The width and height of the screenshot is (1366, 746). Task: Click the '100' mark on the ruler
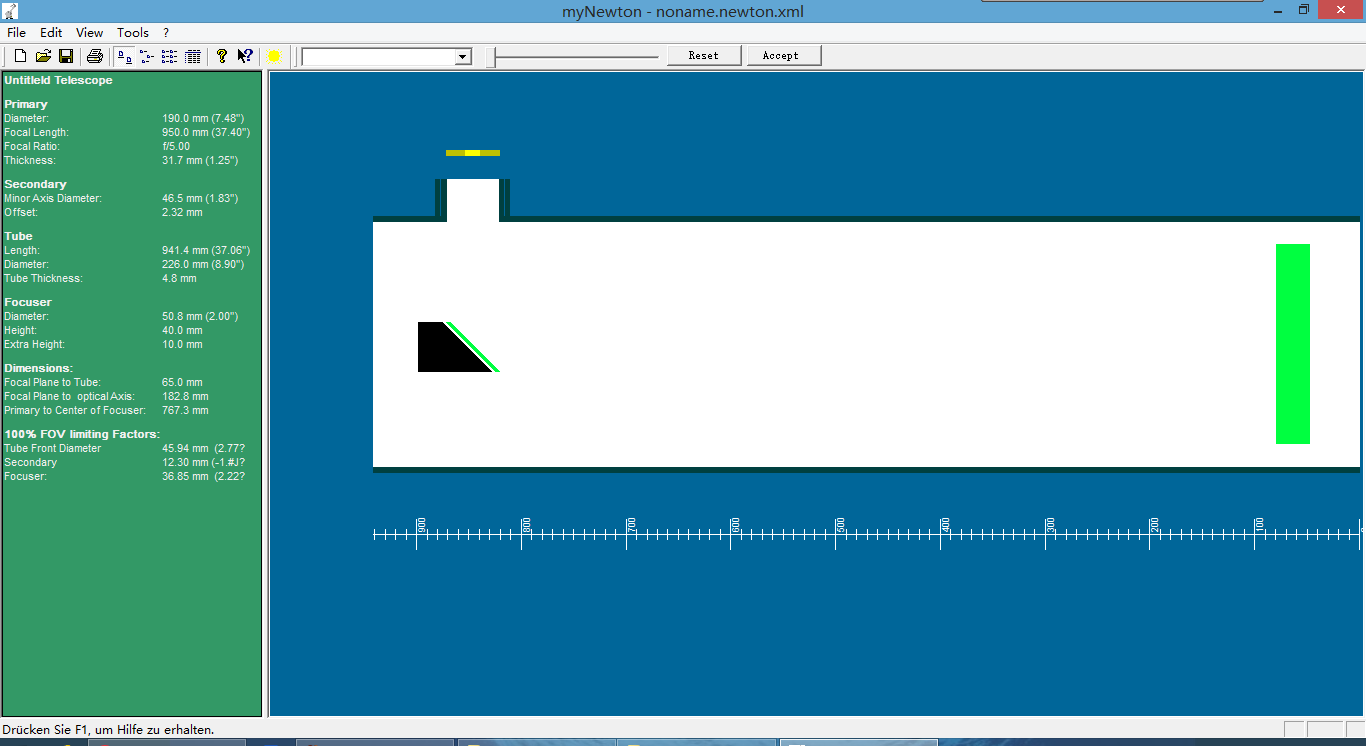1260,524
